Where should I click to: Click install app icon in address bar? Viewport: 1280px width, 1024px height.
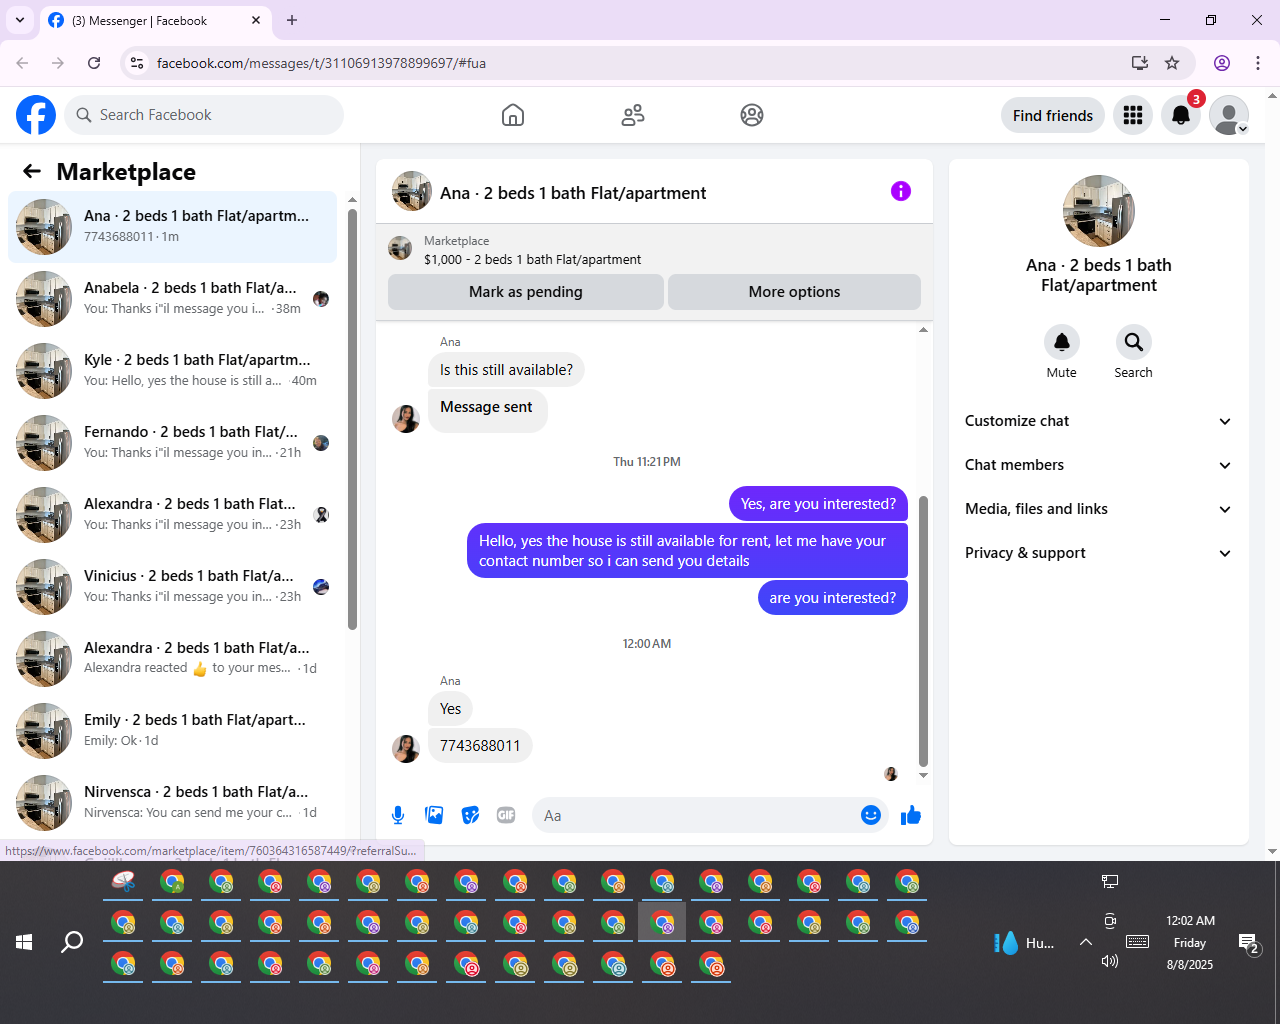click(x=1140, y=63)
